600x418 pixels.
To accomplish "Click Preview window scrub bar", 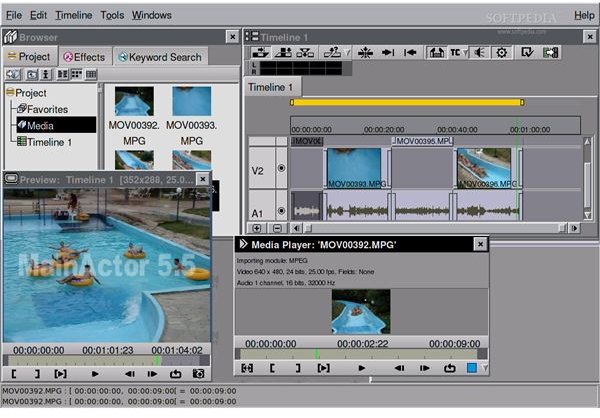I will pyautogui.click(x=106, y=361).
